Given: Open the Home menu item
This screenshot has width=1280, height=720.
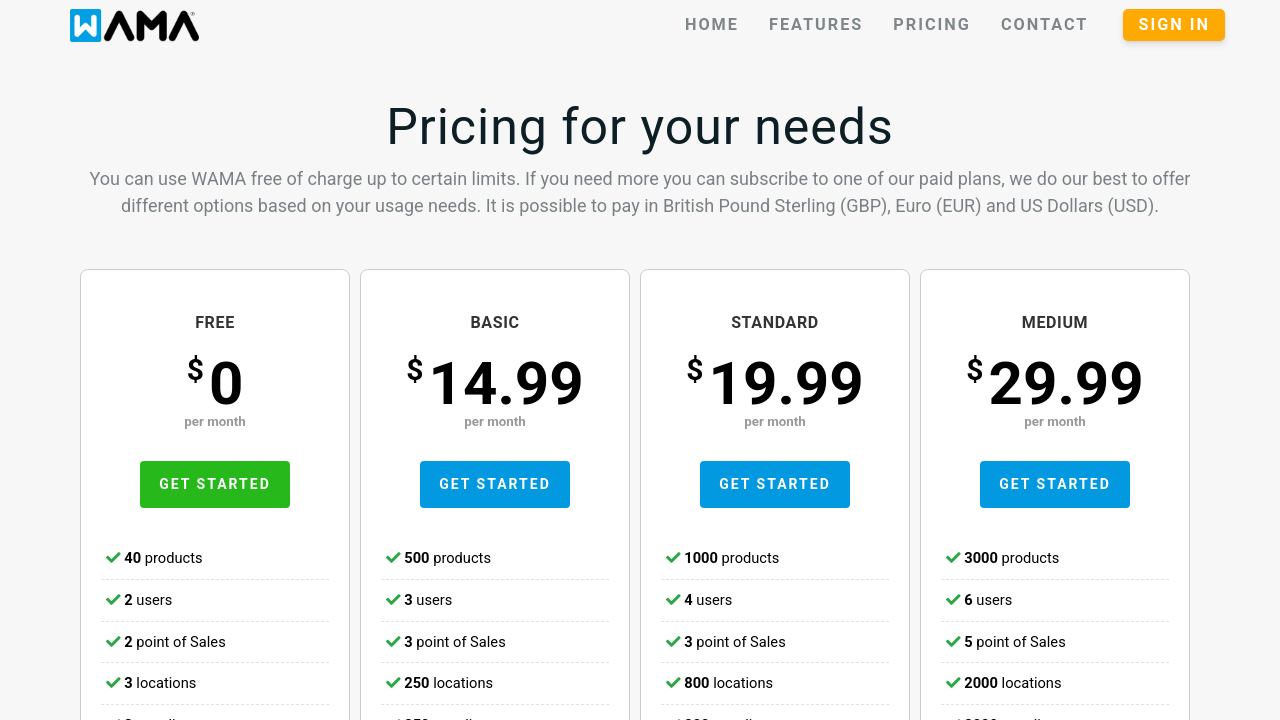Looking at the screenshot, I should coord(711,25).
